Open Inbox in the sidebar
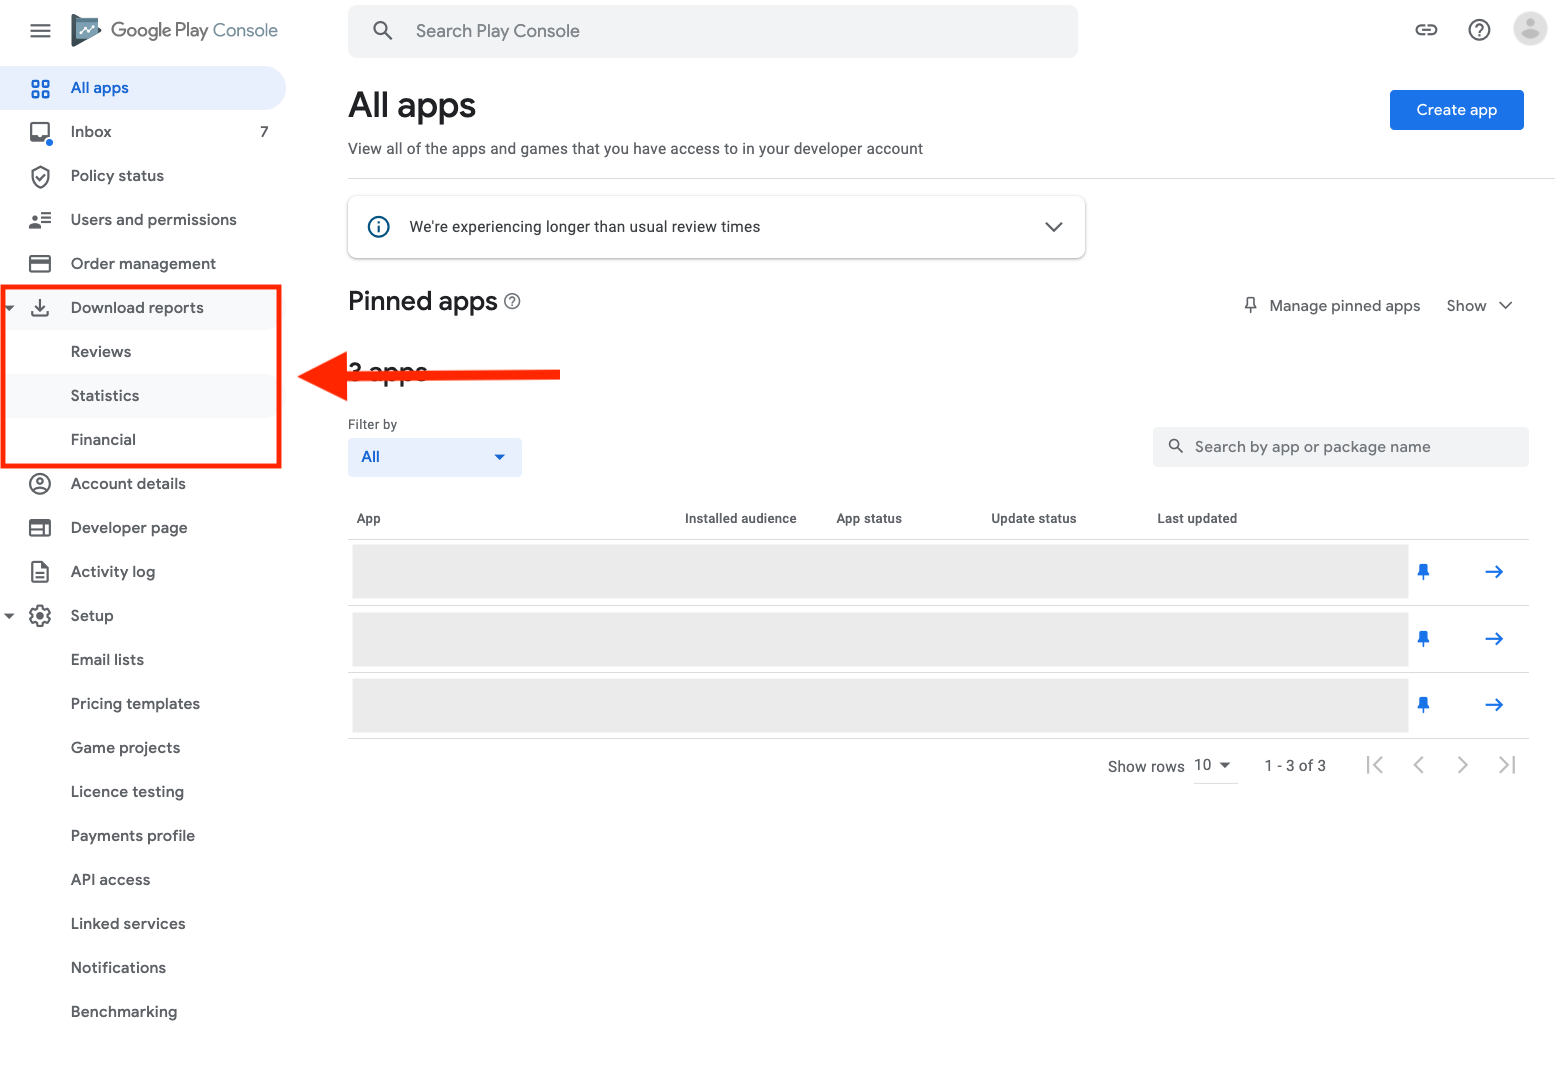This screenshot has width=1563, height=1082. (x=143, y=132)
